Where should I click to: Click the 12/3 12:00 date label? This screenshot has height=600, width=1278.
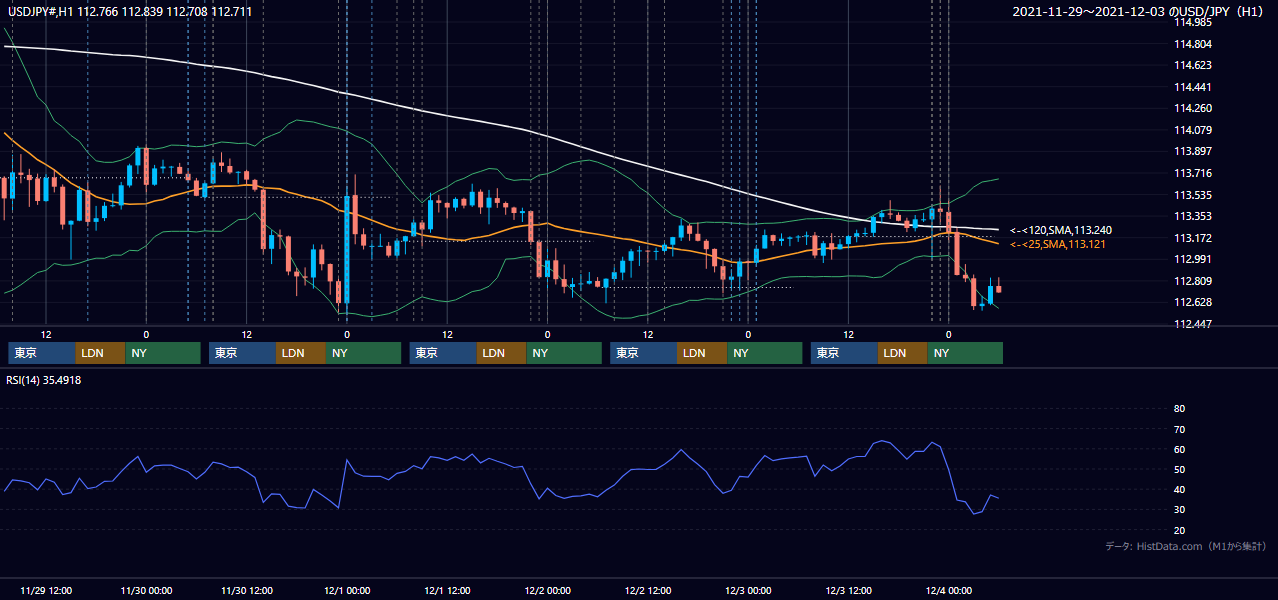coord(848,590)
